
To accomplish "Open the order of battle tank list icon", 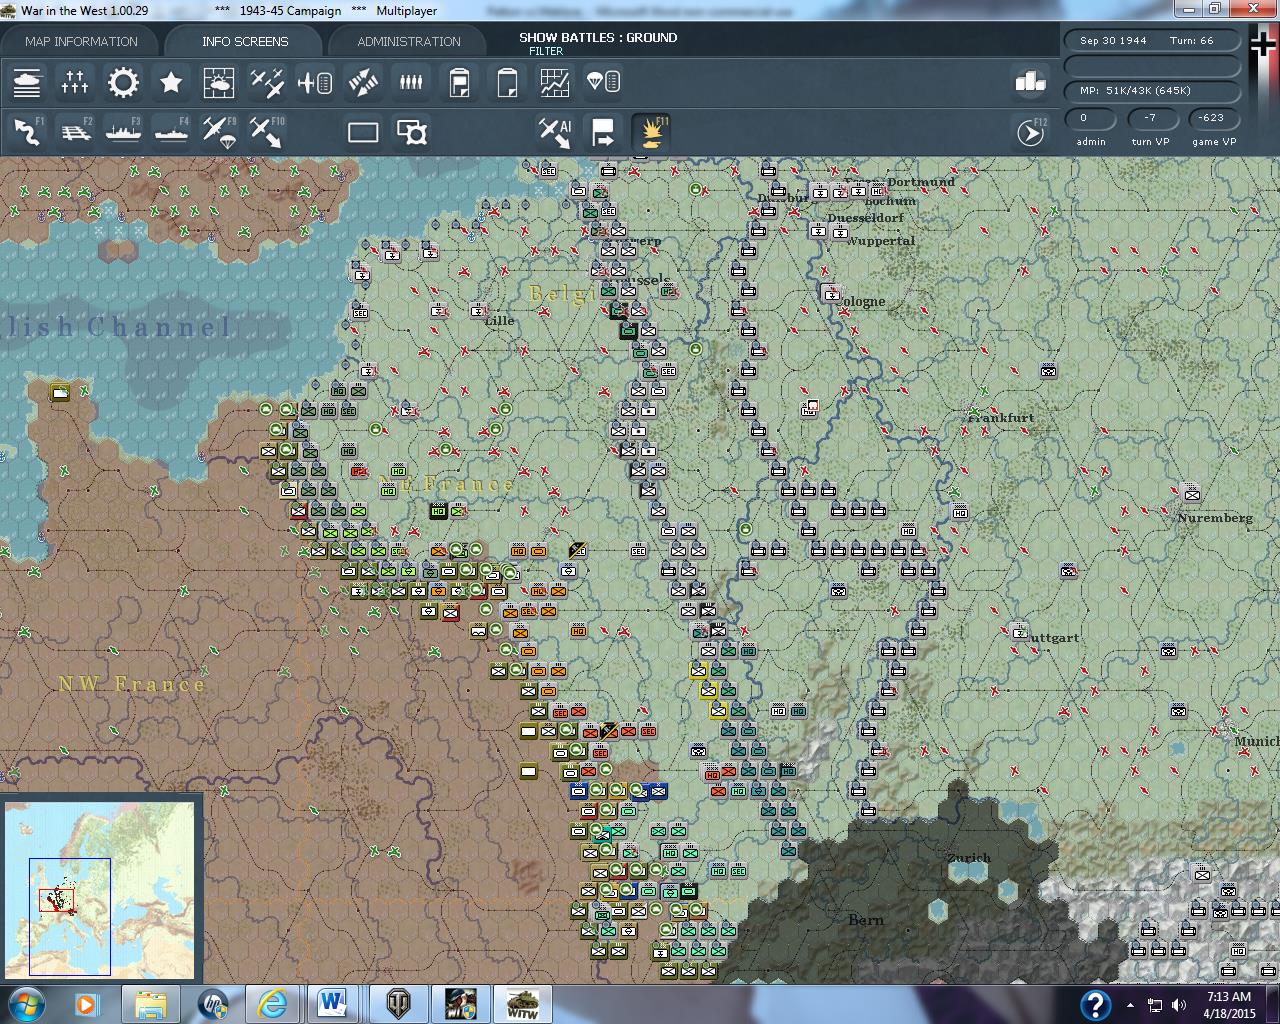I will 27,82.
